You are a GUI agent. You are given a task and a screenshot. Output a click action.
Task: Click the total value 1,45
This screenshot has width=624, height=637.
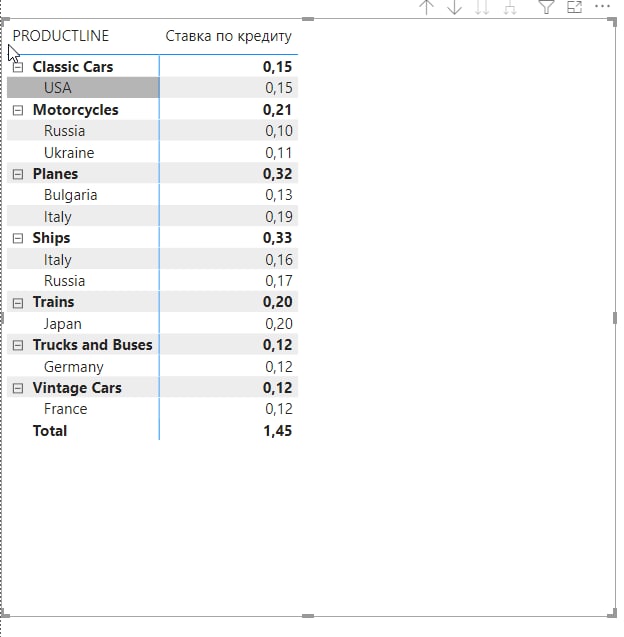pyautogui.click(x=277, y=431)
